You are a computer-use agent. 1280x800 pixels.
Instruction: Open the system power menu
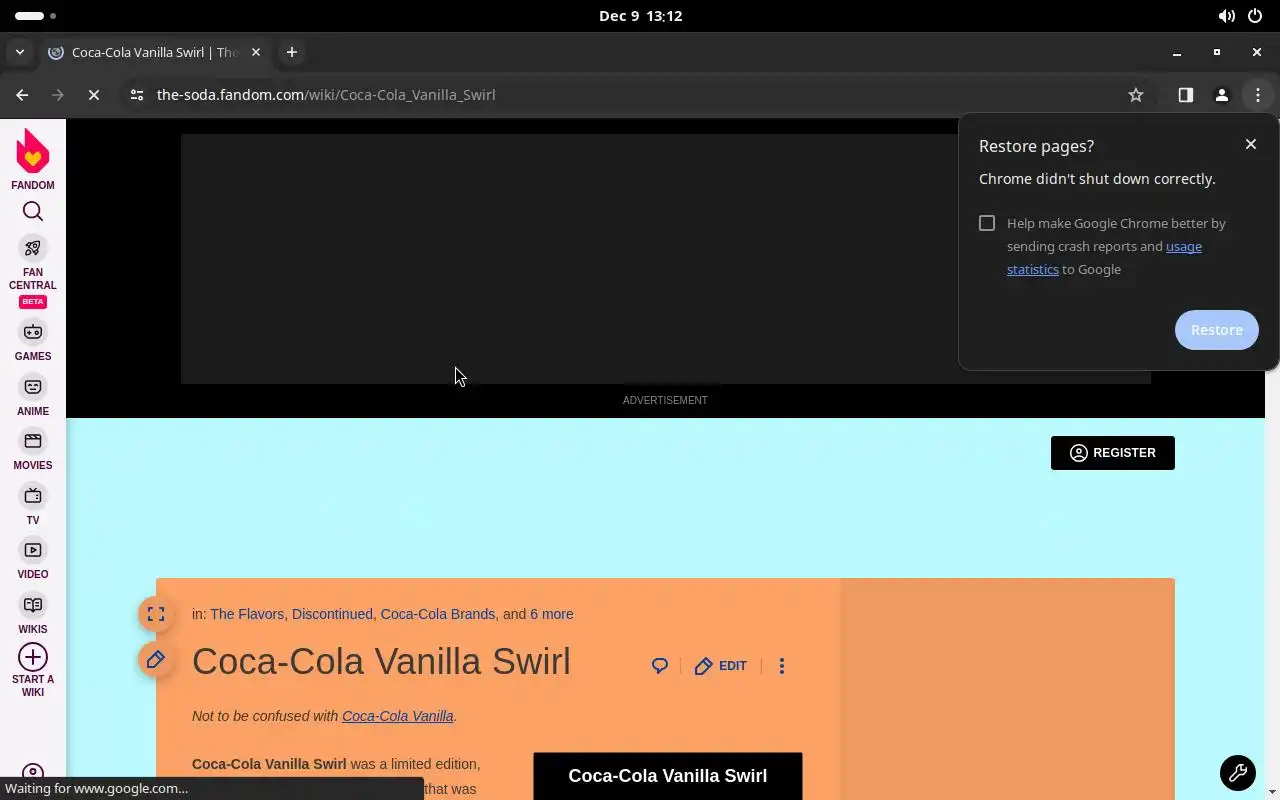pyautogui.click(x=1256, y=16)
